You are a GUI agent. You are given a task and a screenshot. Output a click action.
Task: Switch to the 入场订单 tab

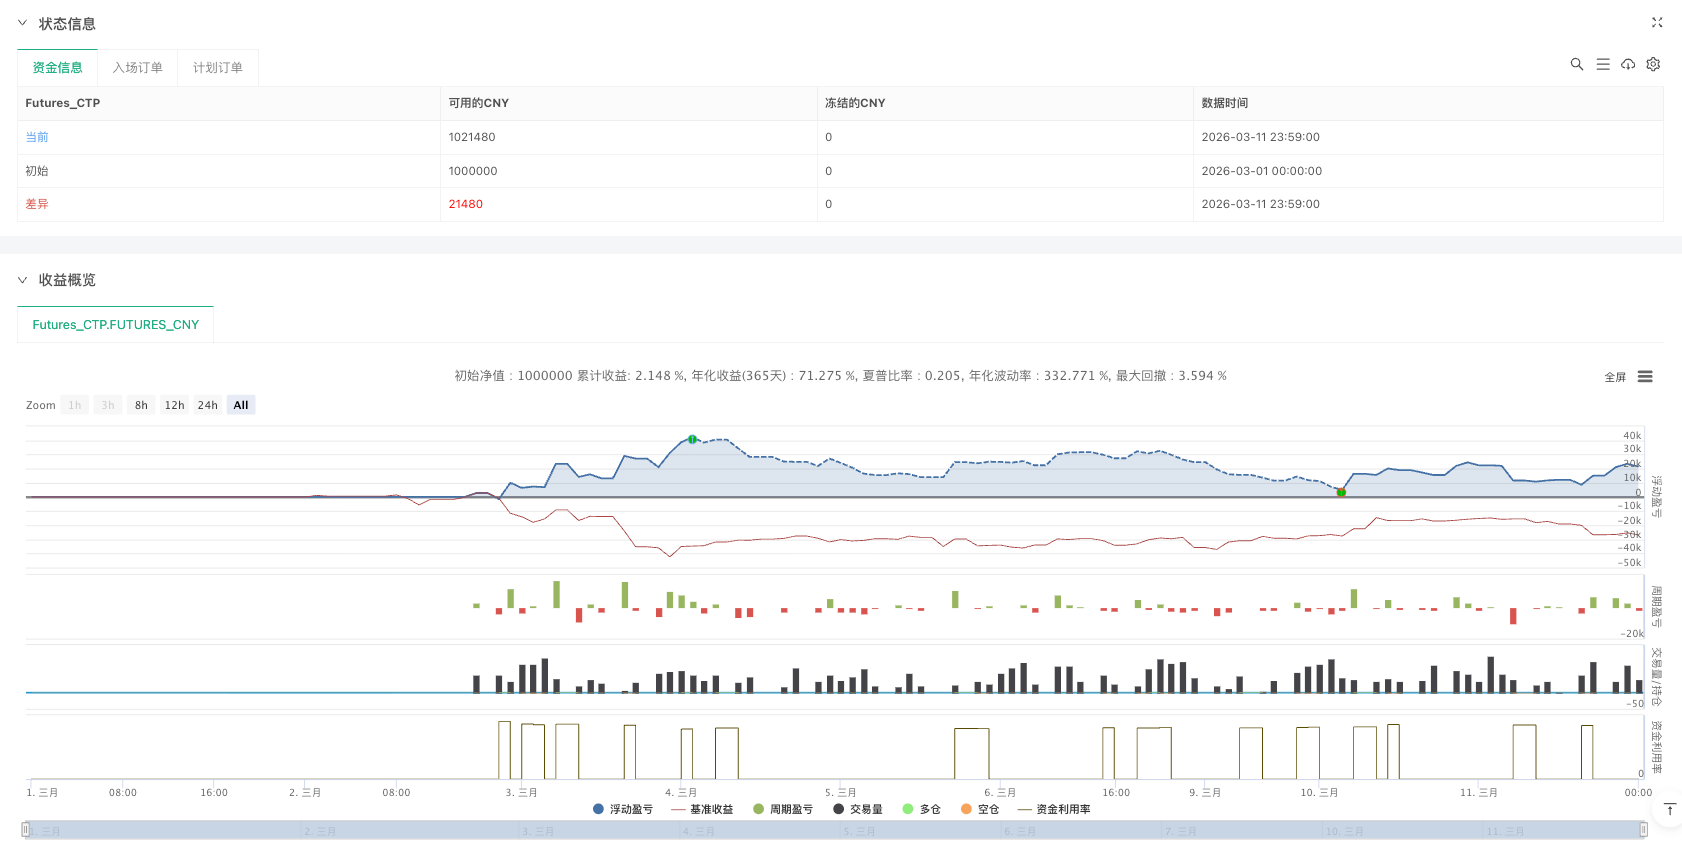(x=137, y=68)
